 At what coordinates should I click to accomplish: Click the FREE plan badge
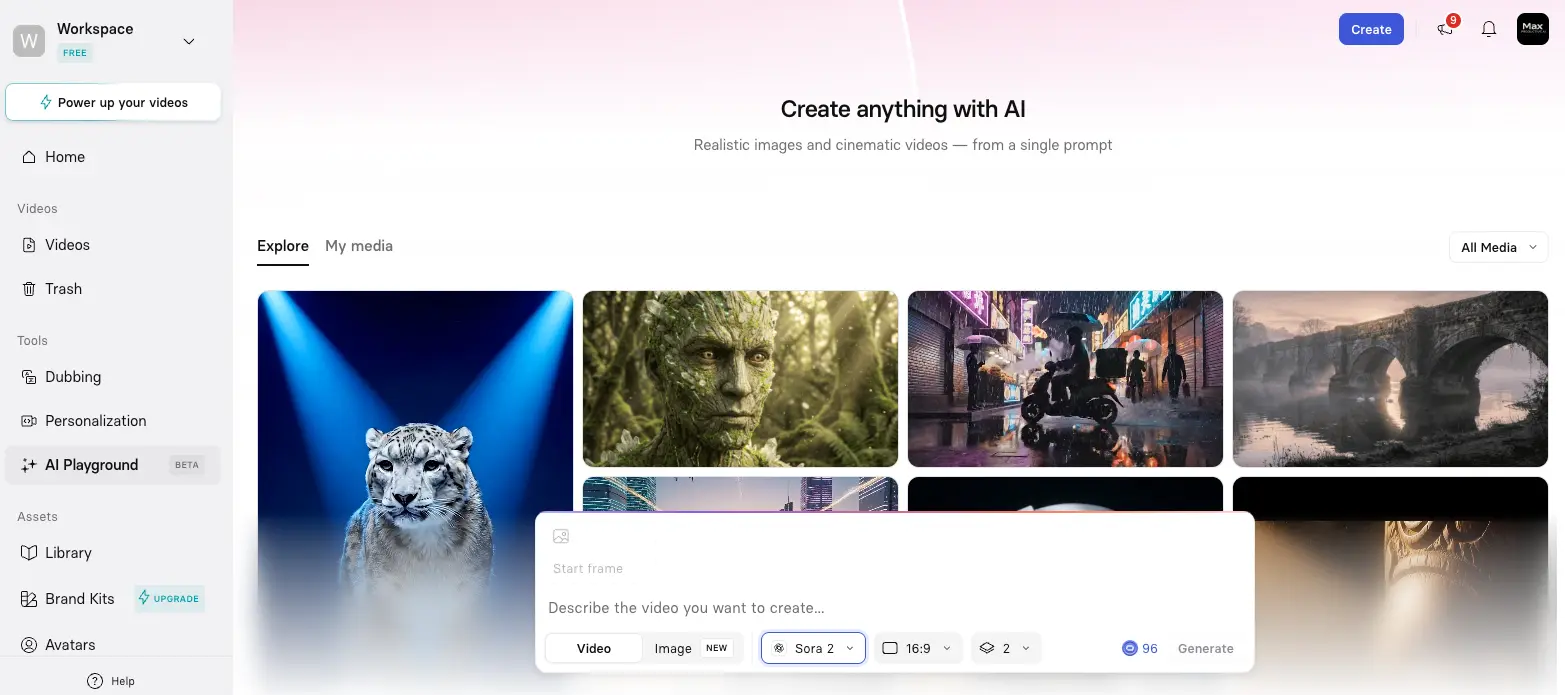75,53
